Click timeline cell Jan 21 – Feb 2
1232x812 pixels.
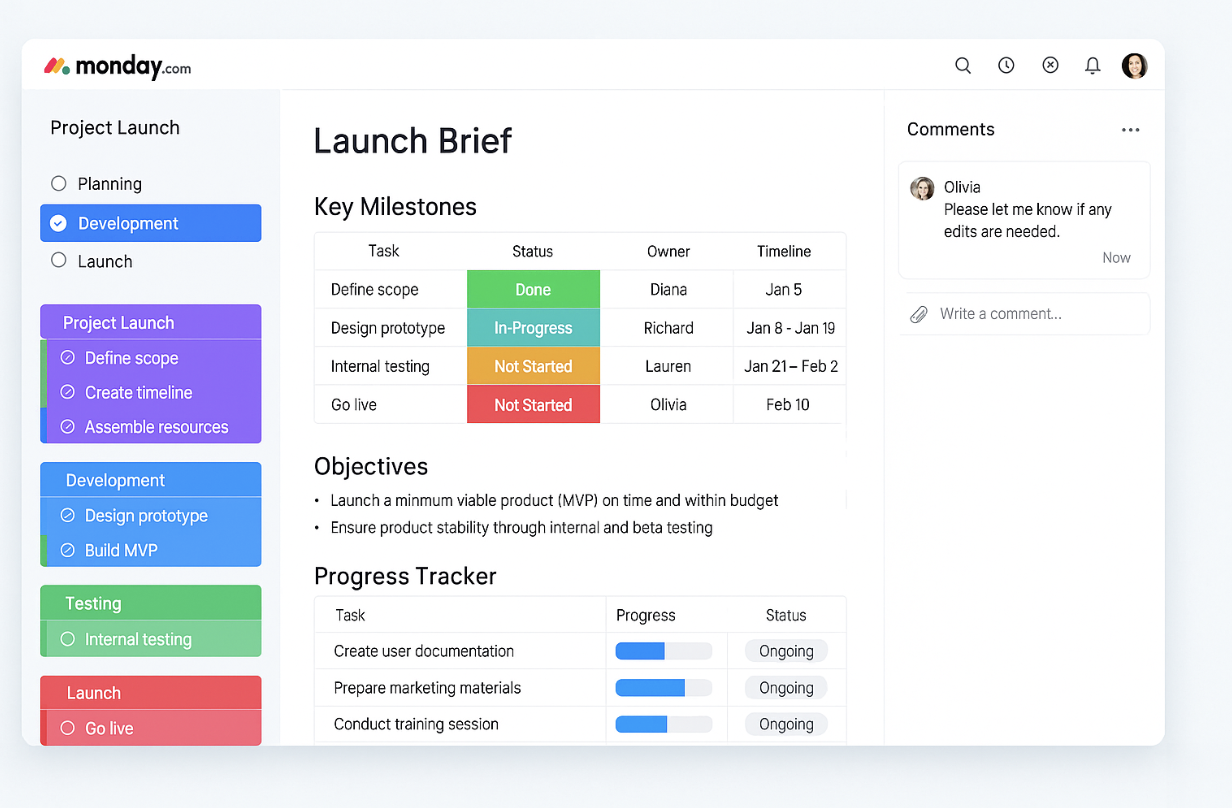tap(791, 366)
